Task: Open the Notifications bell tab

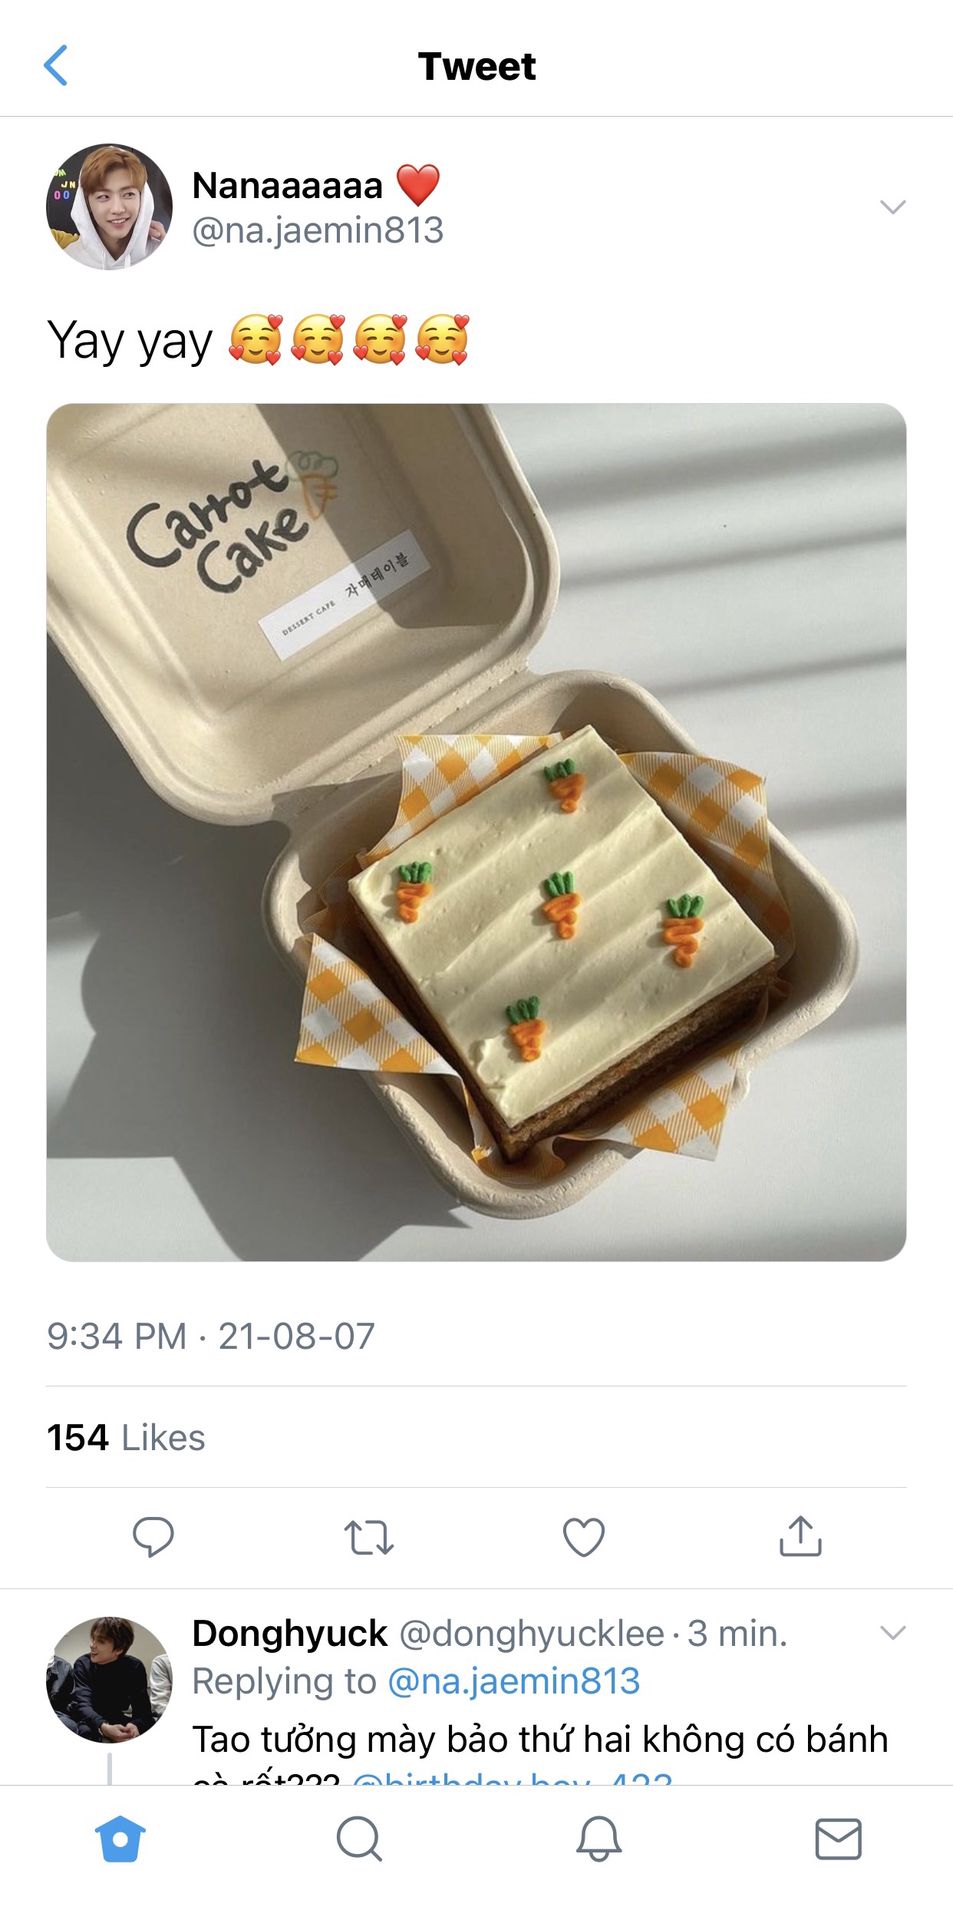Action: coord(599,1838)
